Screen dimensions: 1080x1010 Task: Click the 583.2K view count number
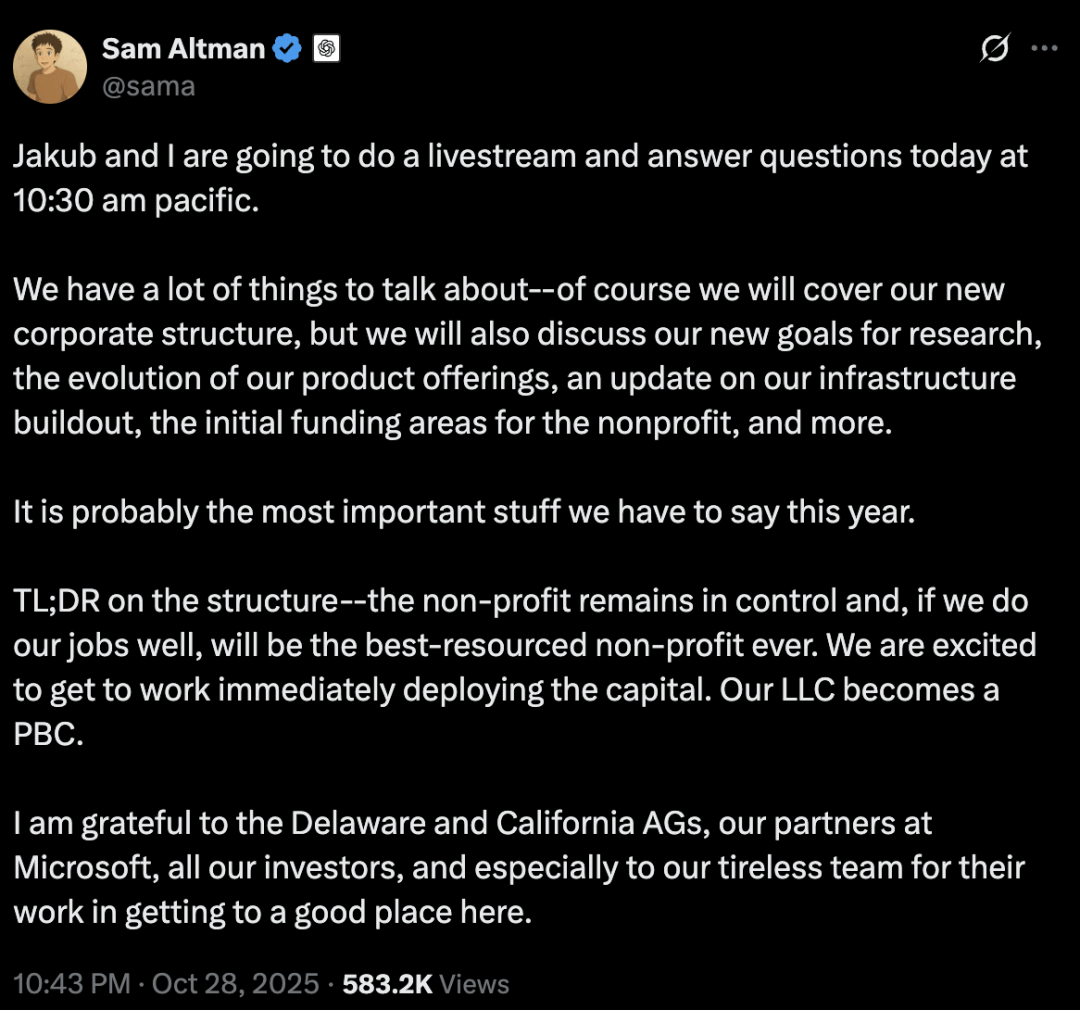point(388,983)
